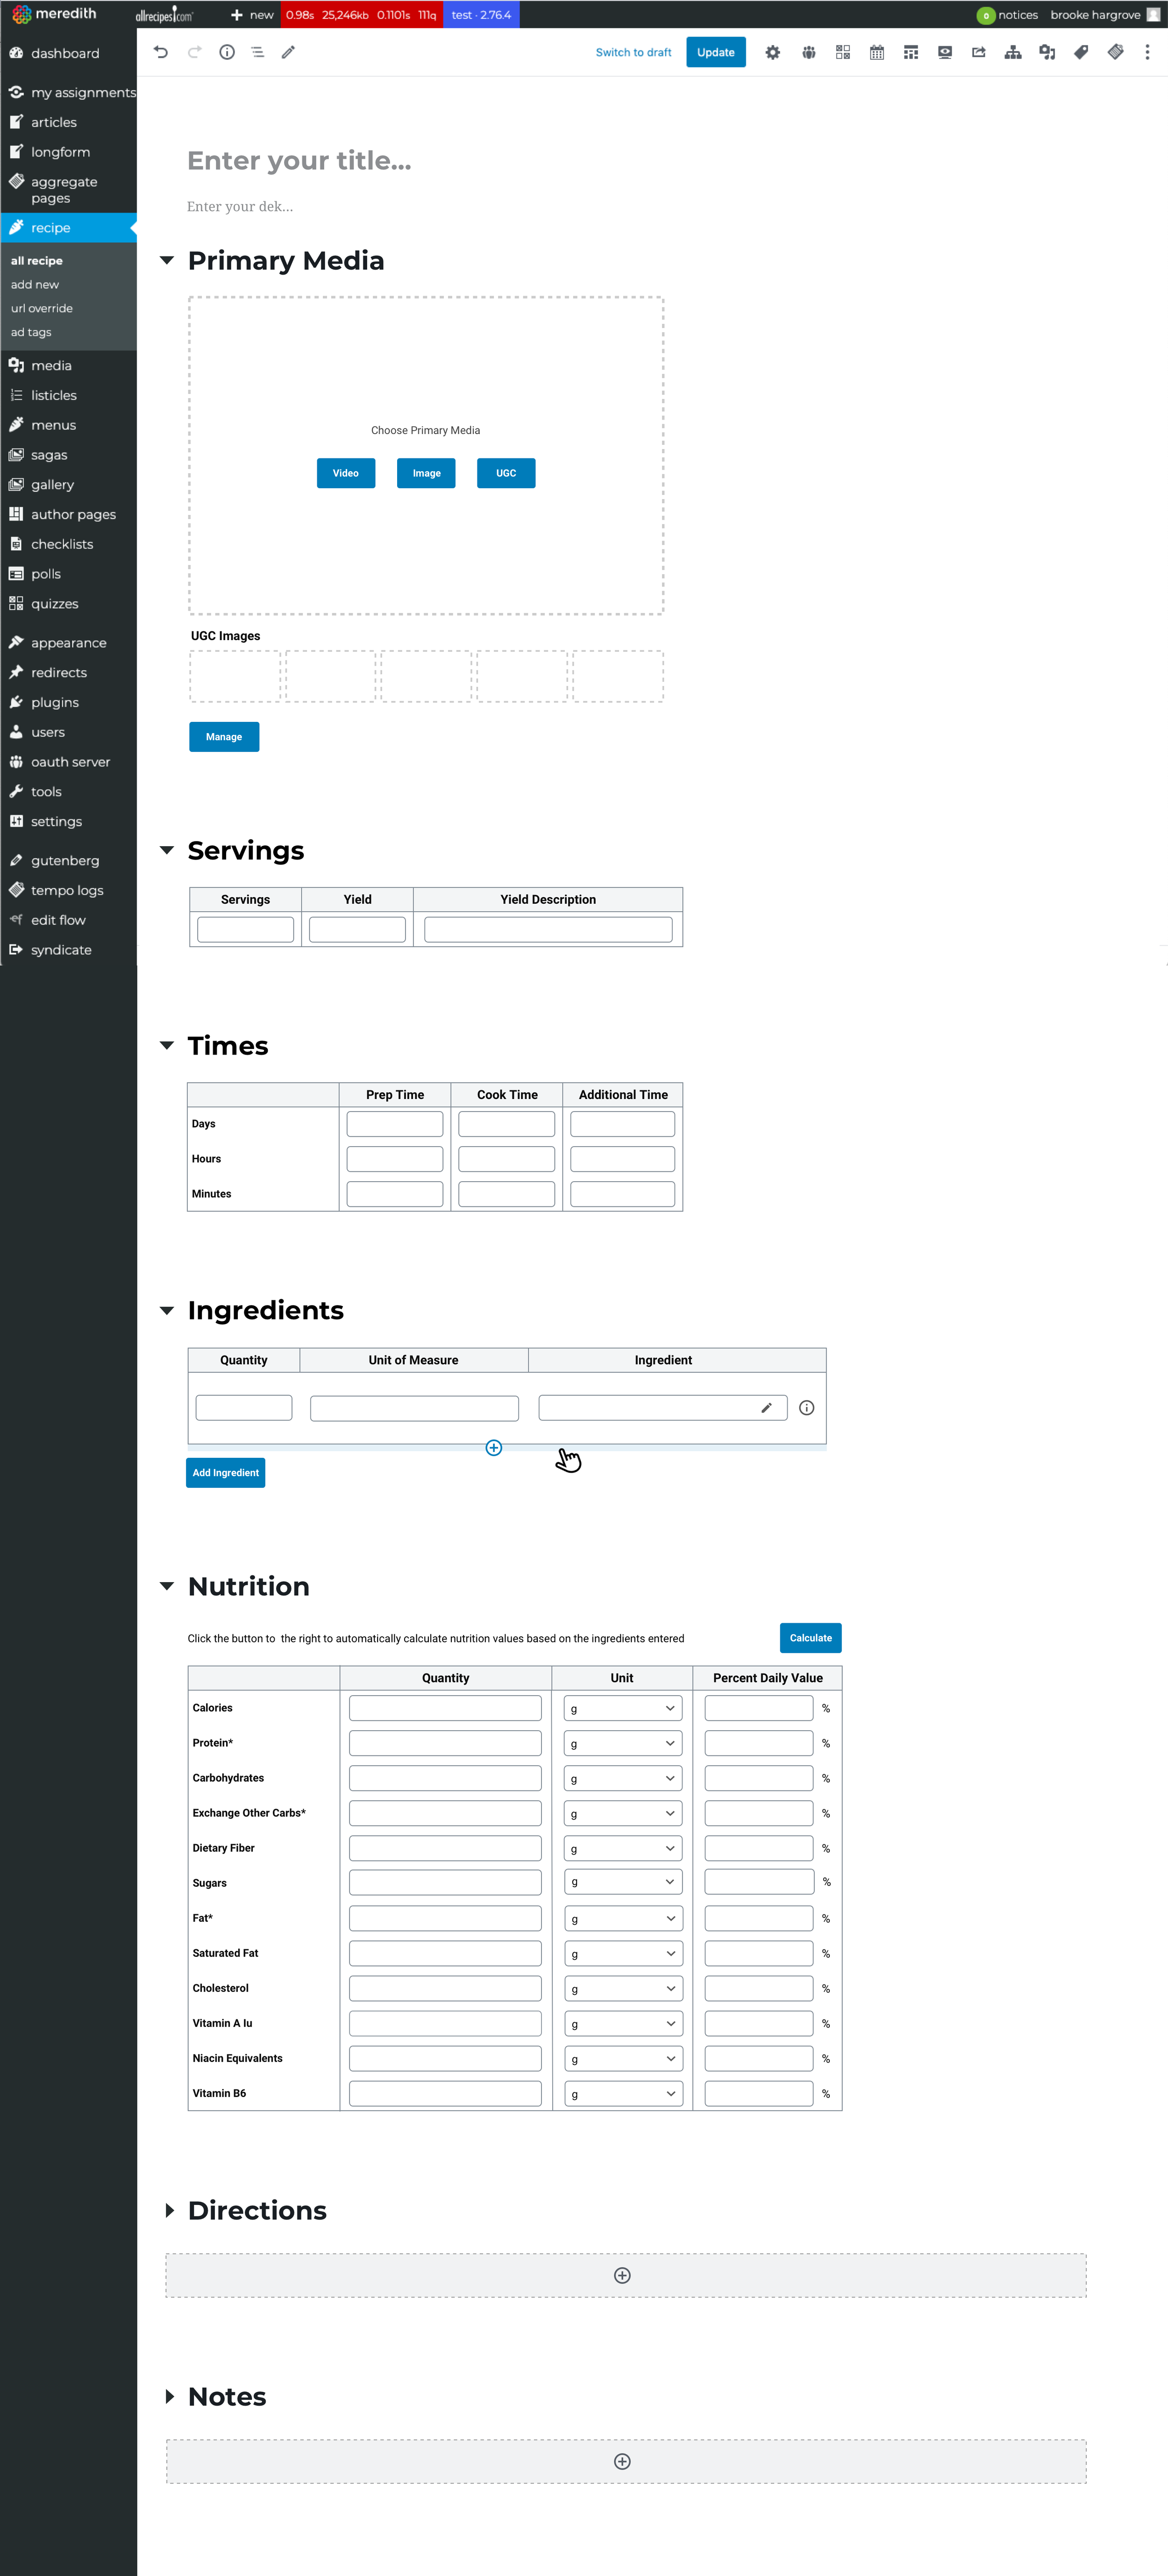Open the three-dot options menu

click(x=1146, y=52)
